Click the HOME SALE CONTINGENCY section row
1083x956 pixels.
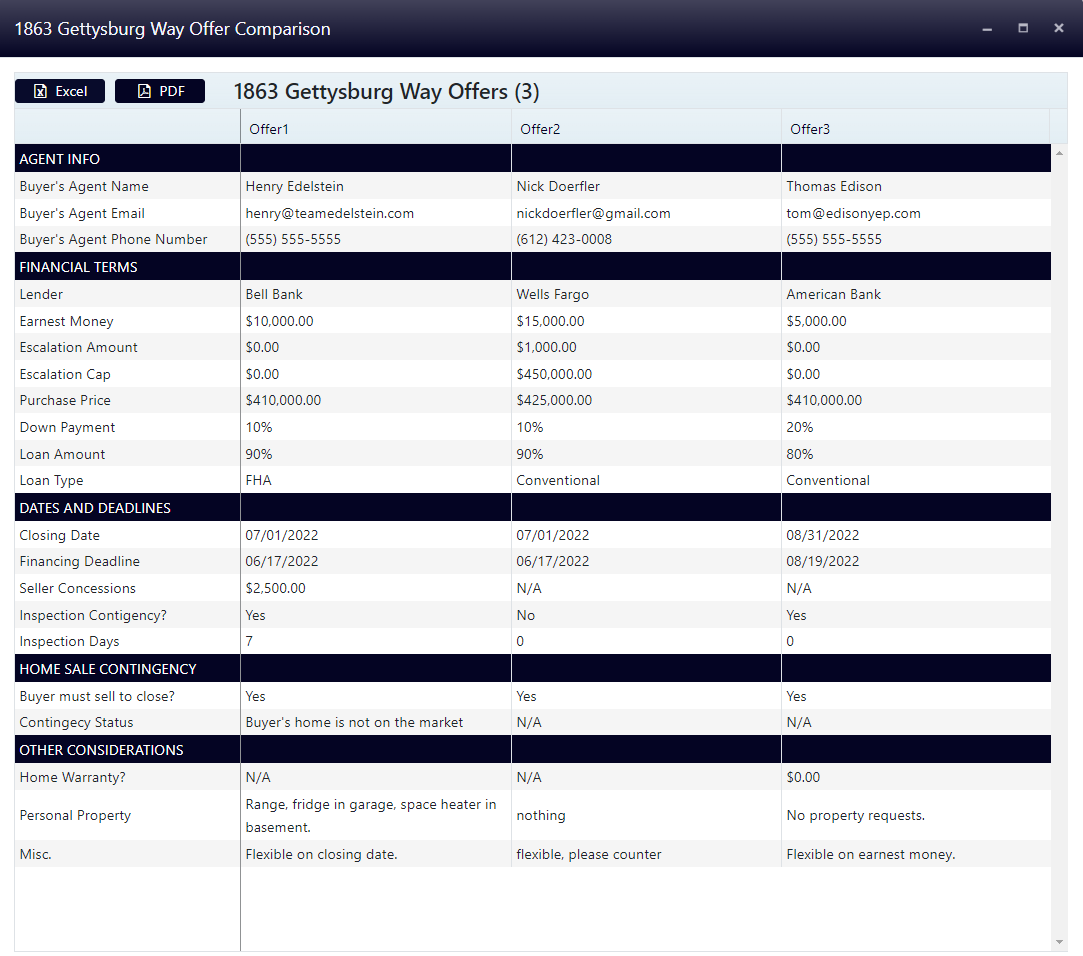coord(108,669)
